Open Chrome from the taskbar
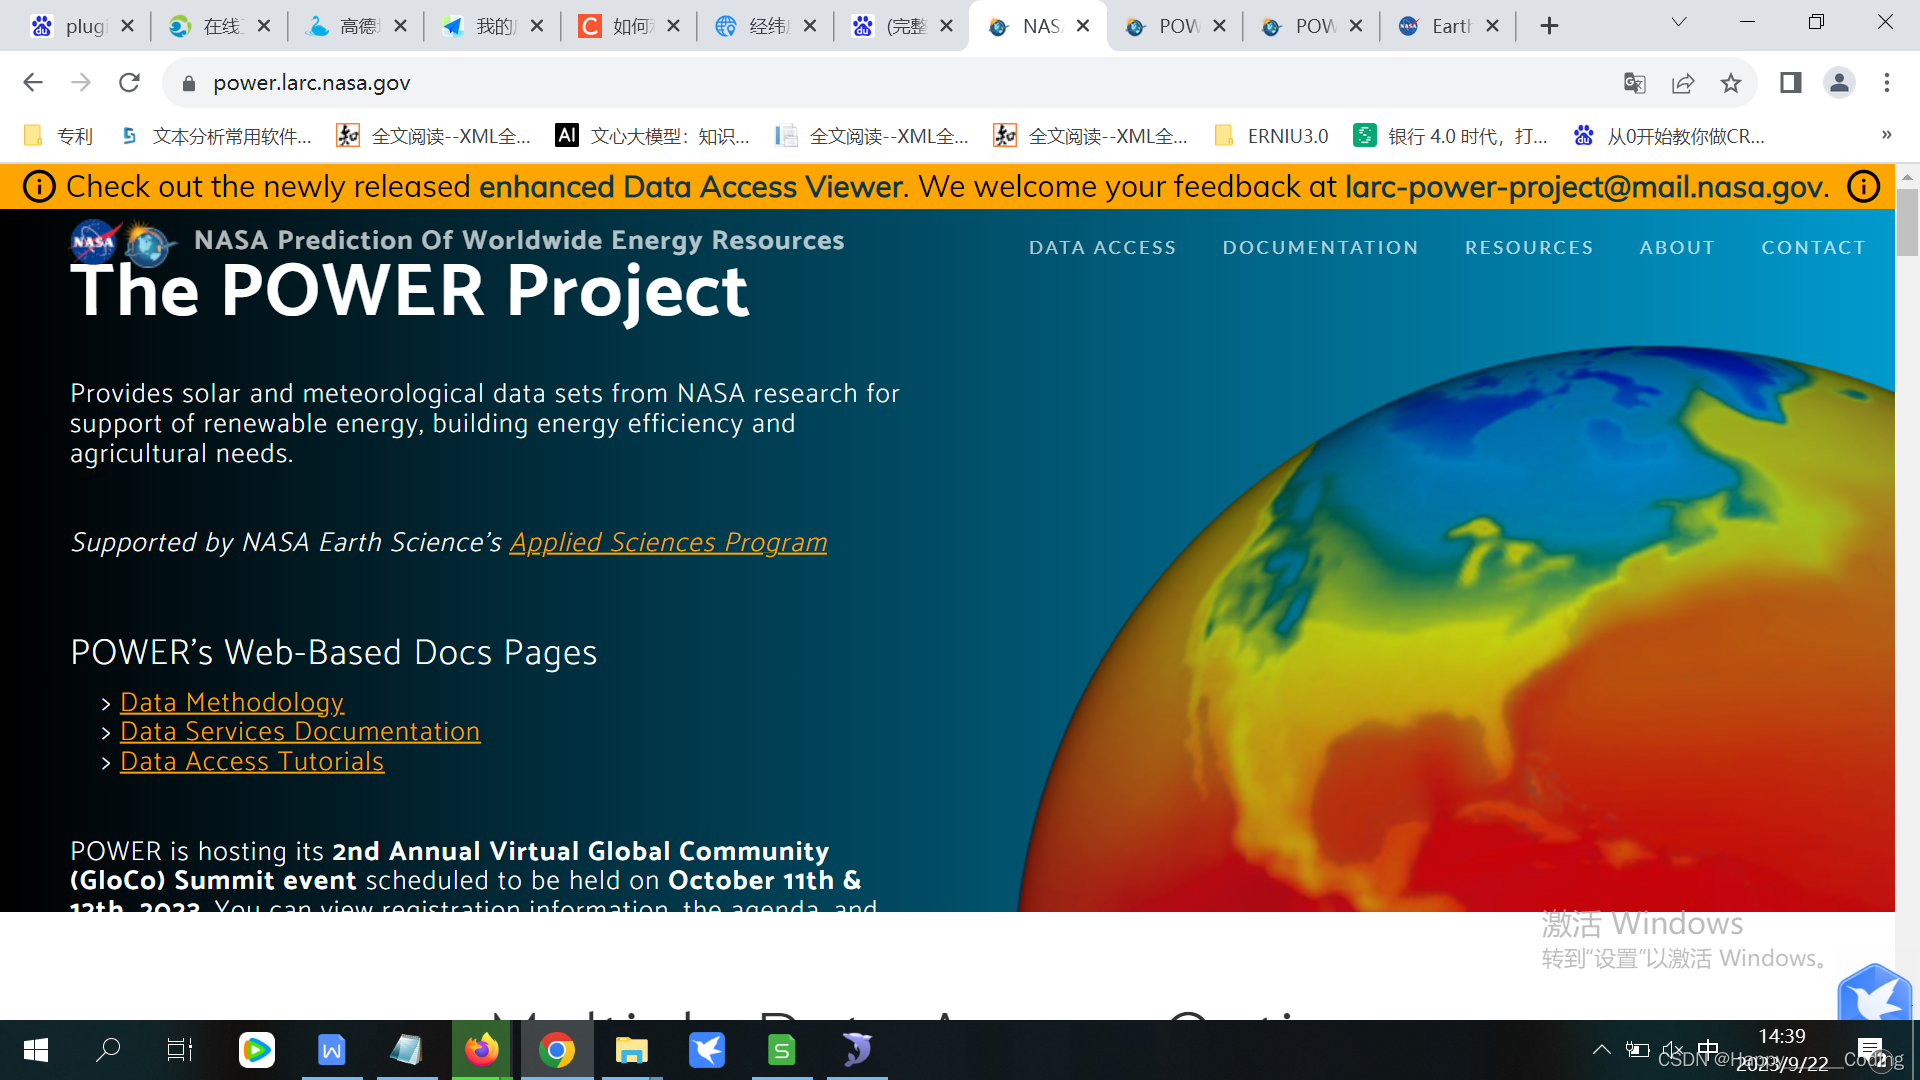The image size is (1920, 1080). [x=556, y=1050]
